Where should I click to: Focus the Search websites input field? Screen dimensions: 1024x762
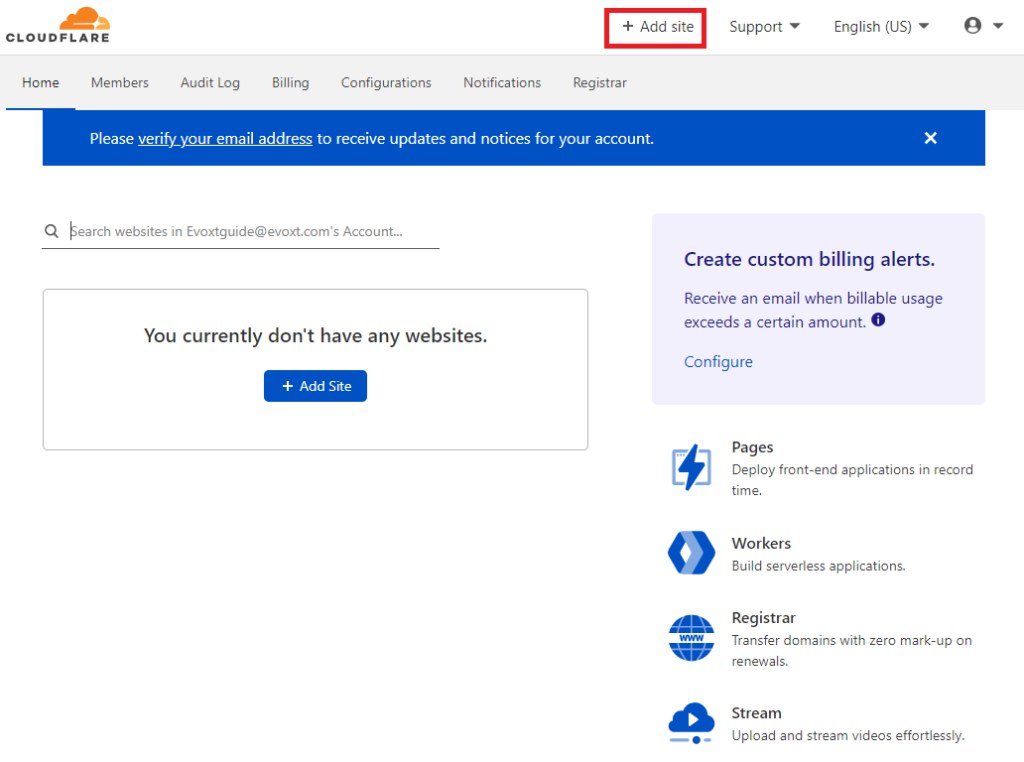click(x=250, y=231)
